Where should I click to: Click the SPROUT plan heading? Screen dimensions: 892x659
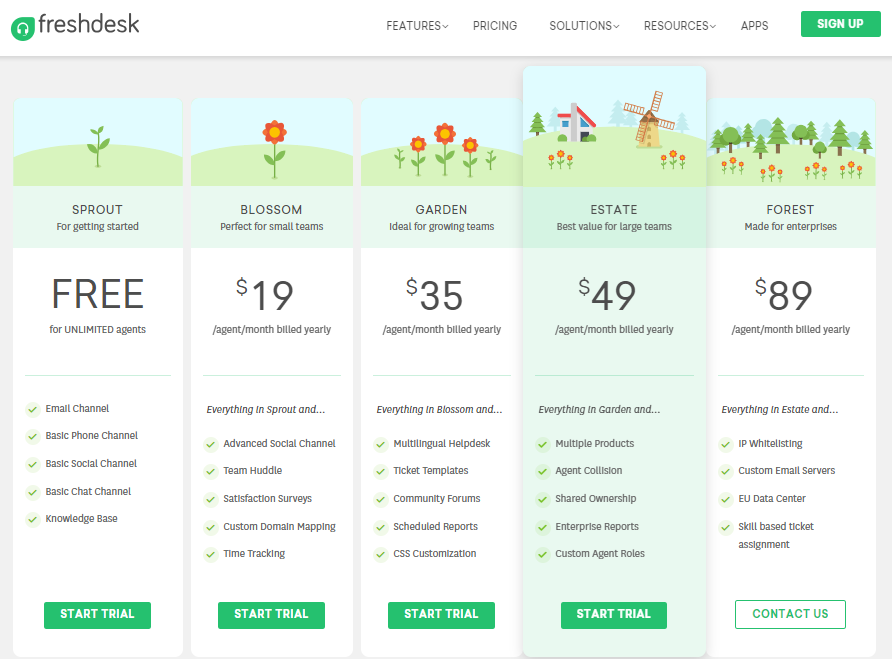click(x=97, y=209)
